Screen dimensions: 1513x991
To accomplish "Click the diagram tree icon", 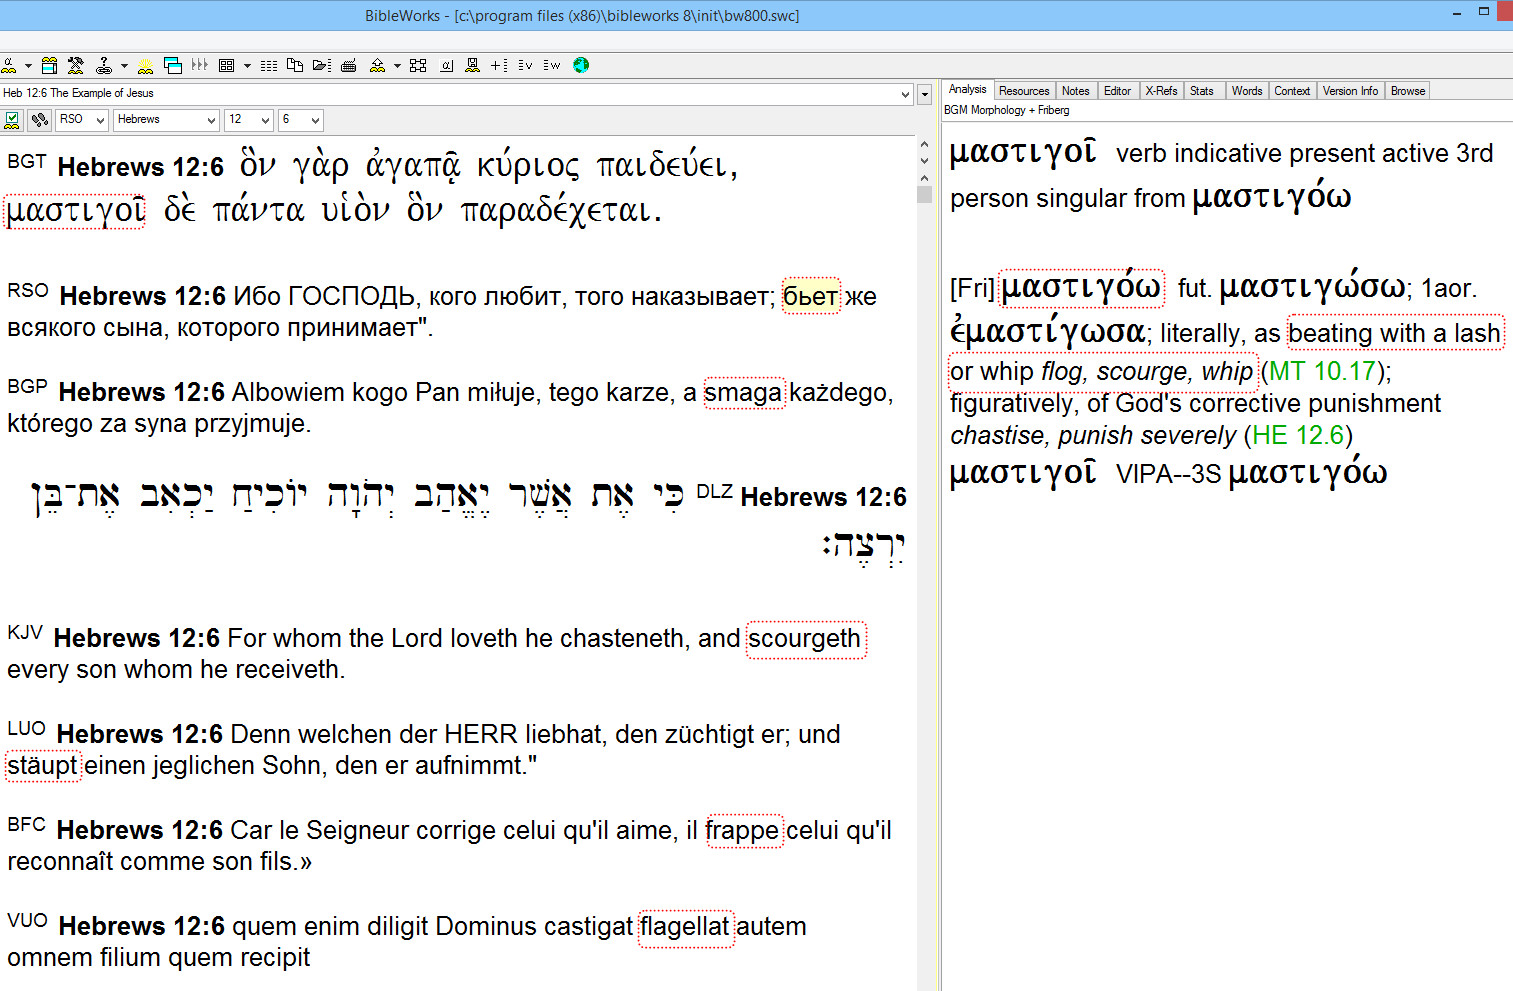I will 418,65.
